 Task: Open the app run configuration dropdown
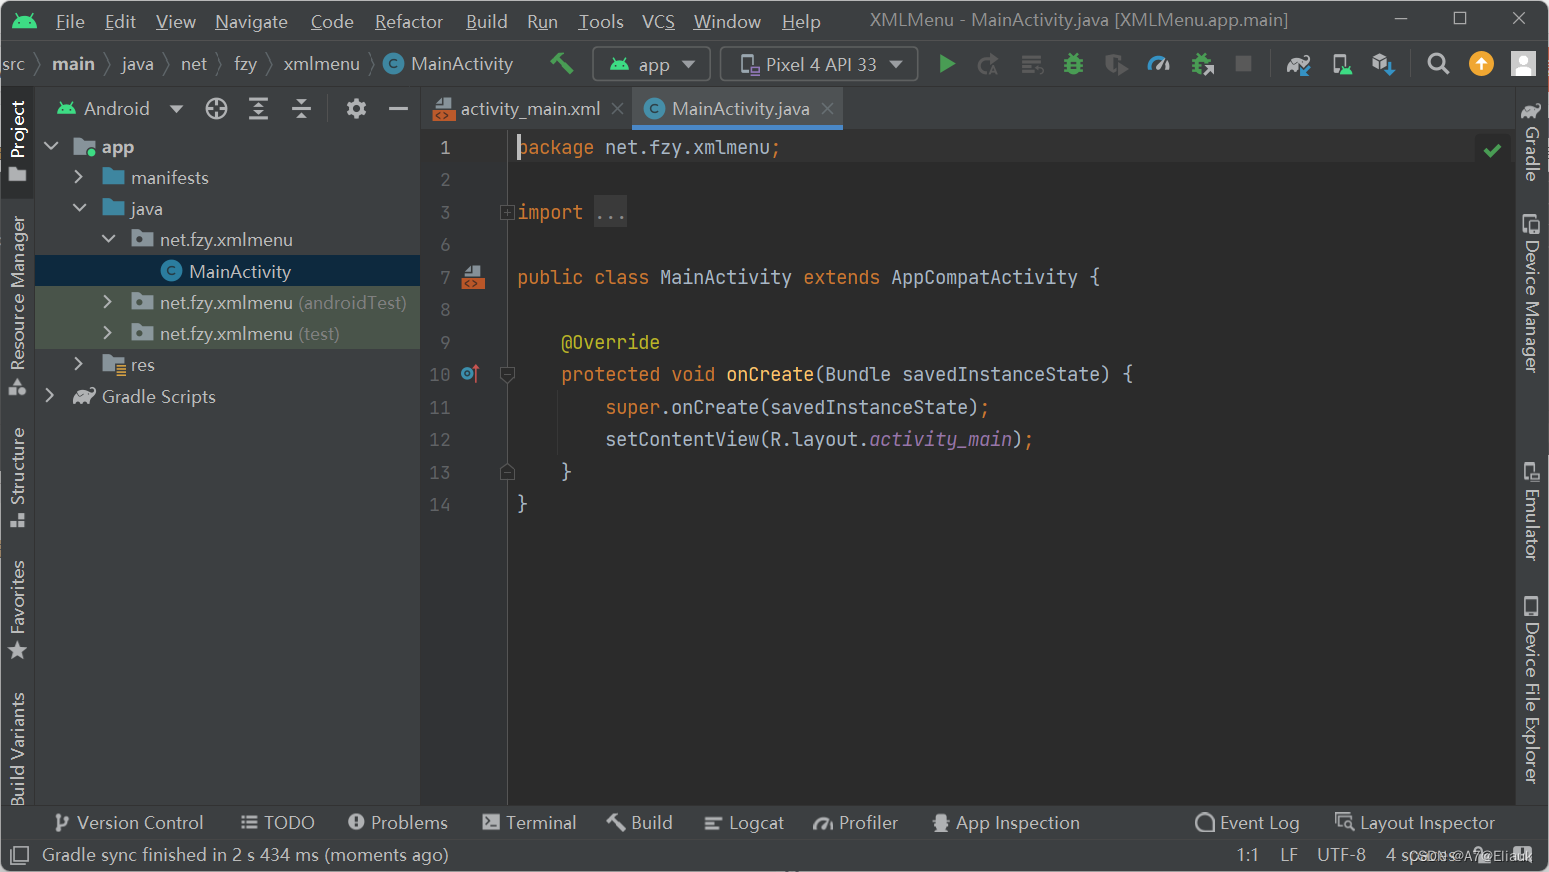pyautogui.click(x=652, y=64)
